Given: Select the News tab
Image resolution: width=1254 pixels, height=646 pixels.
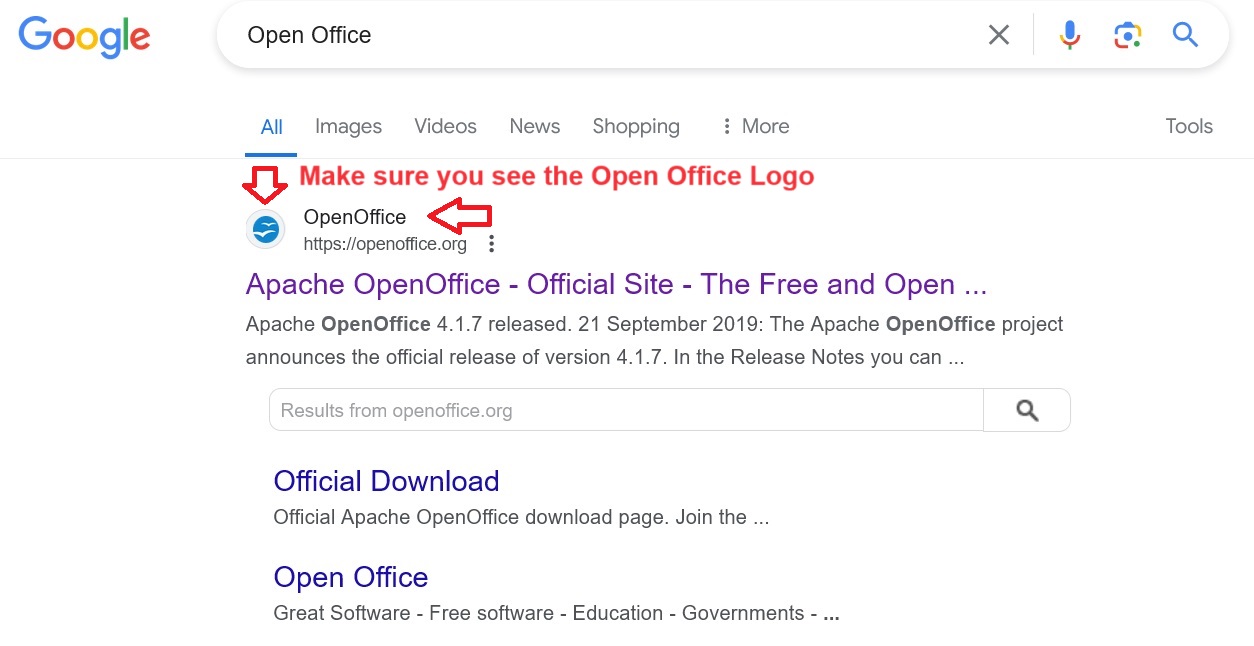Looking at the screenshot, I should (x=534, y=126).
